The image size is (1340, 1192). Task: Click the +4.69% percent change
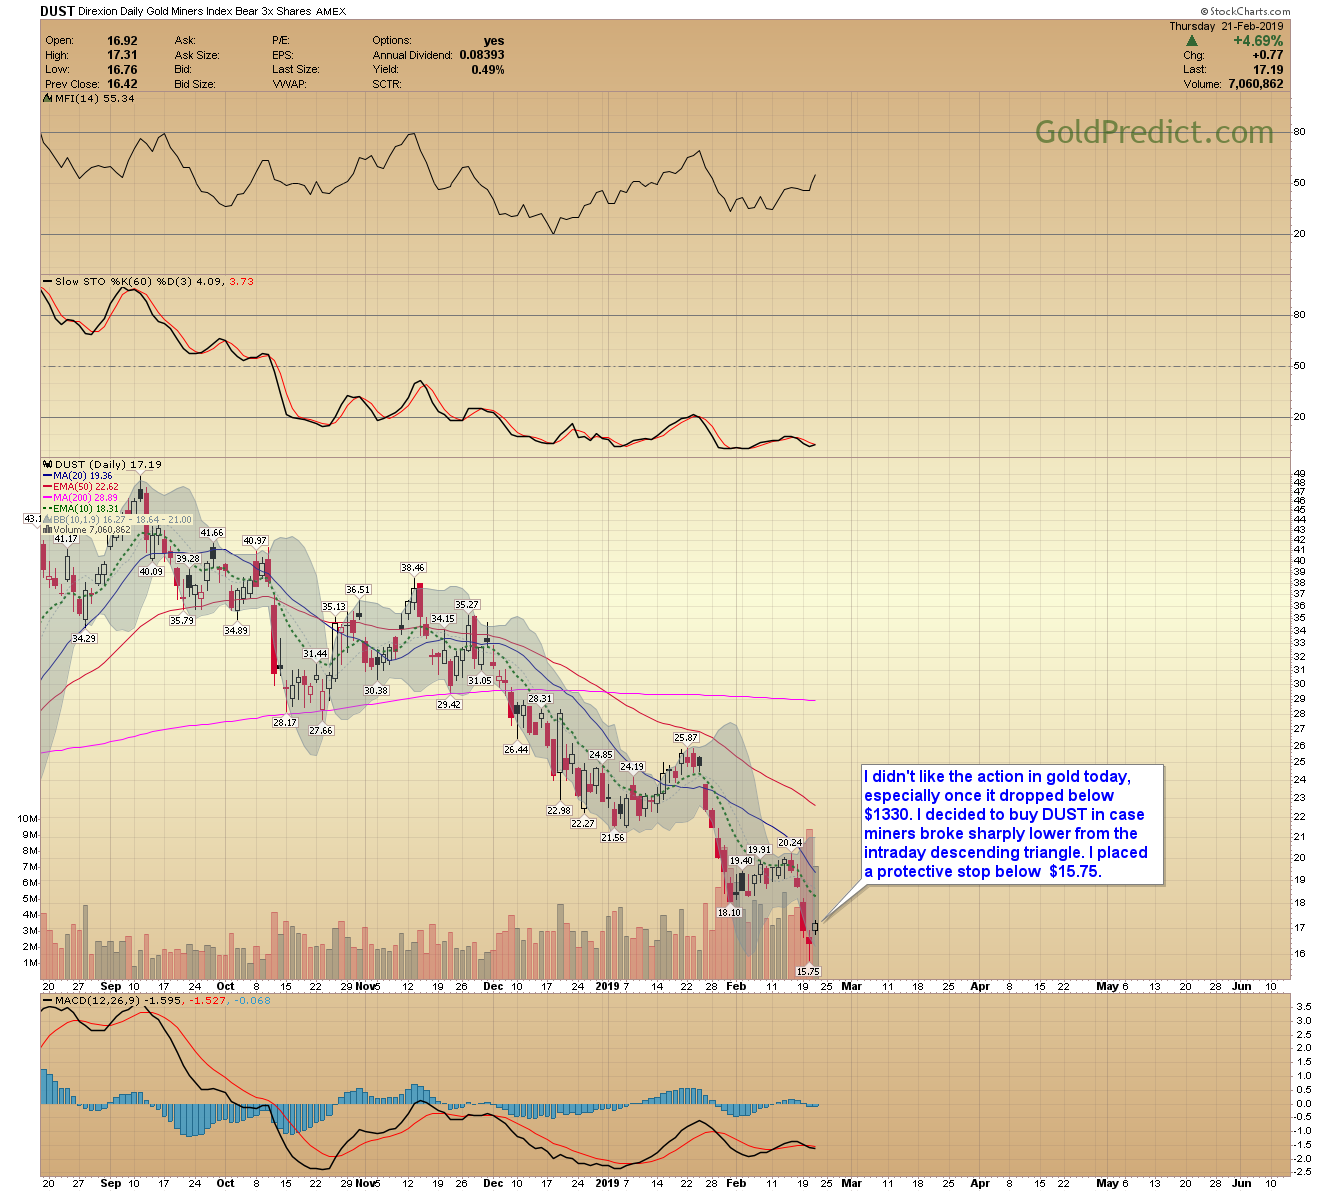[x=1258, y=41]
